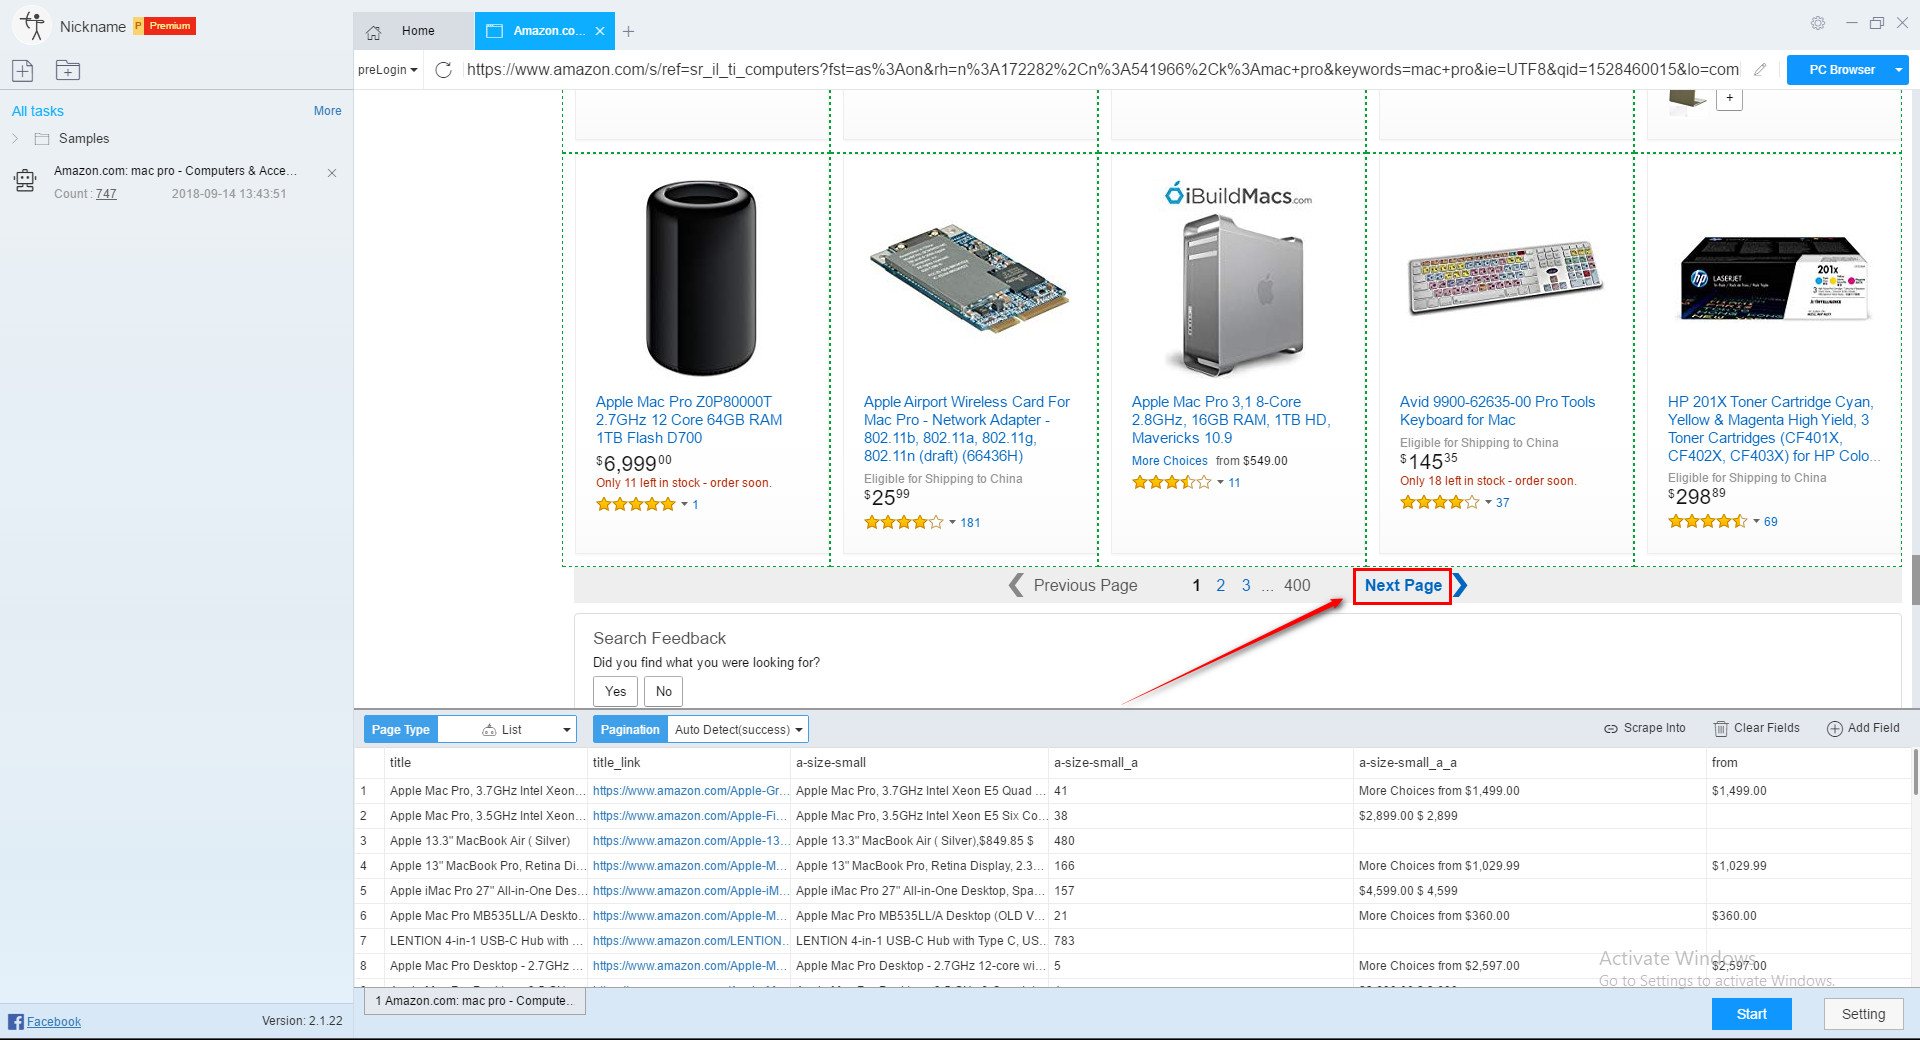Expand rating dropdown for Mac Pro Z0P80000T
This screenshot has height=1040, width=1920.
pos(684,504)
